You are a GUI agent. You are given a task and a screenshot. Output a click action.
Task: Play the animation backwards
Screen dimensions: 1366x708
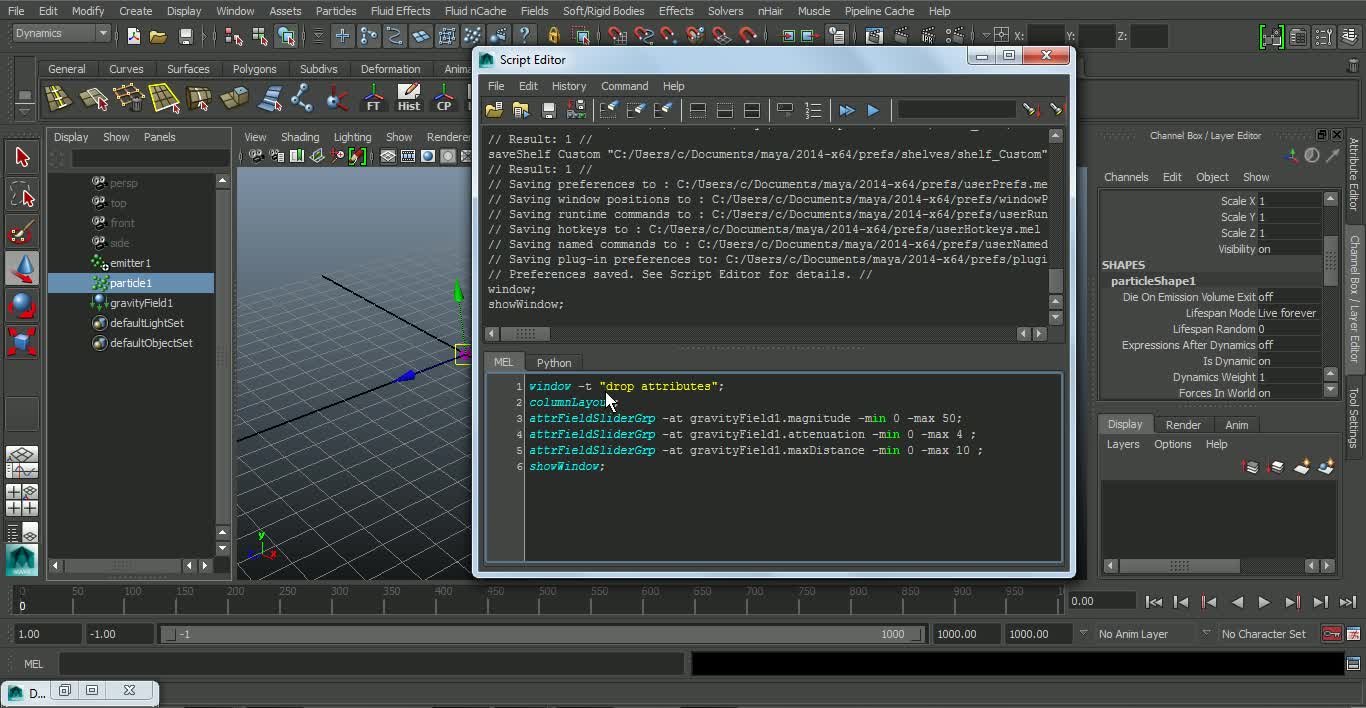pos(1237,602)
